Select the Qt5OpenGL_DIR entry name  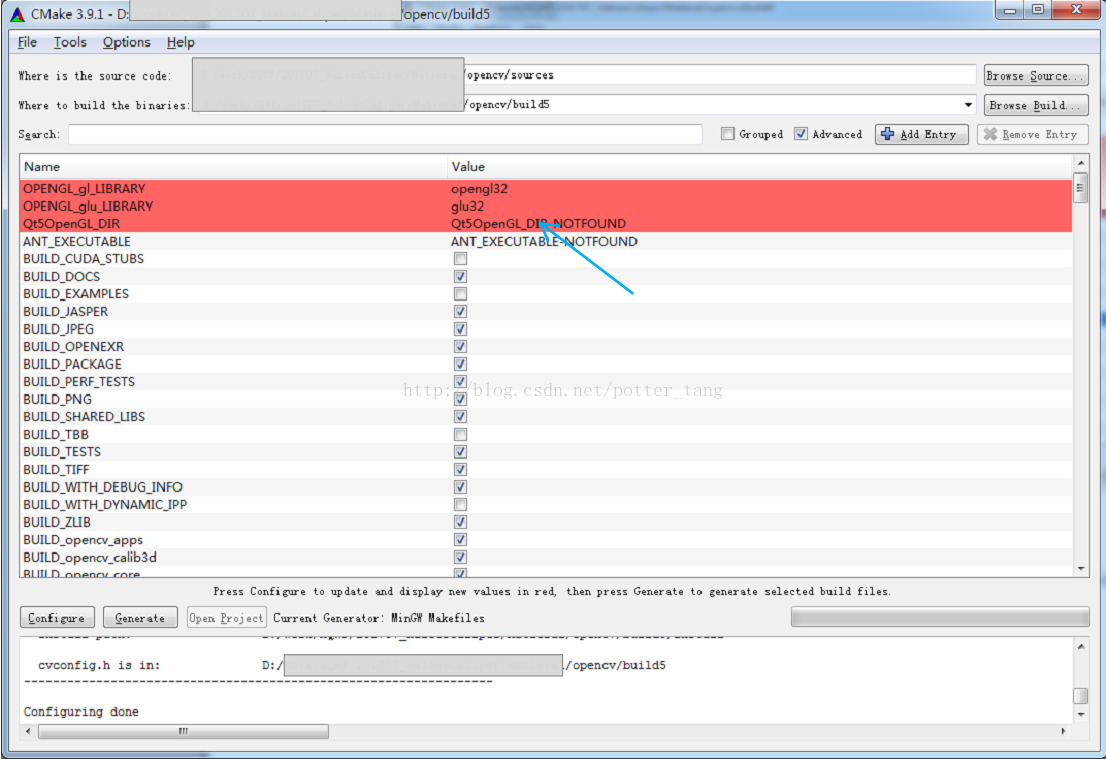tap(71, 224)
